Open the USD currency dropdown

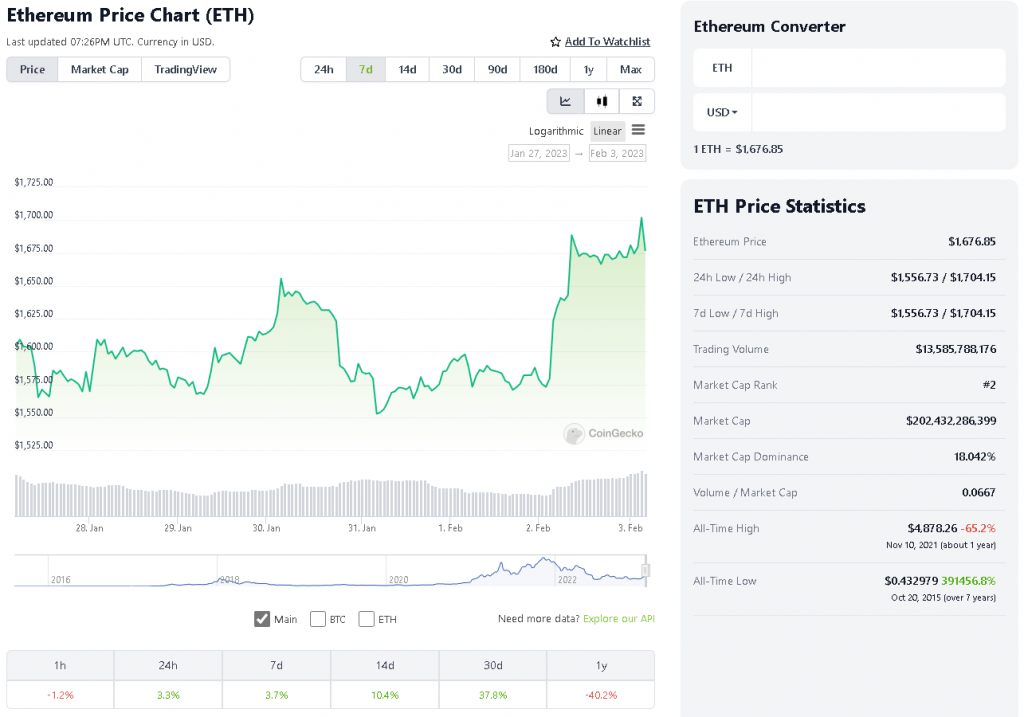pos(722,112)
